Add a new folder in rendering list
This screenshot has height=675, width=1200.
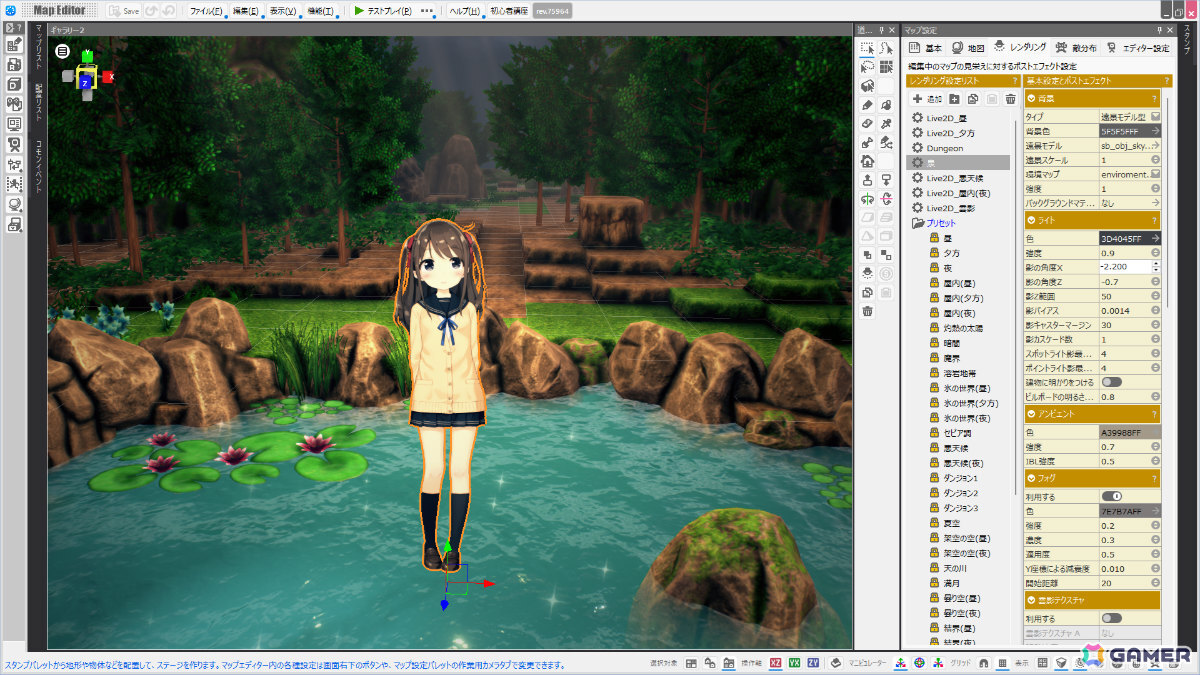[954, 99]
